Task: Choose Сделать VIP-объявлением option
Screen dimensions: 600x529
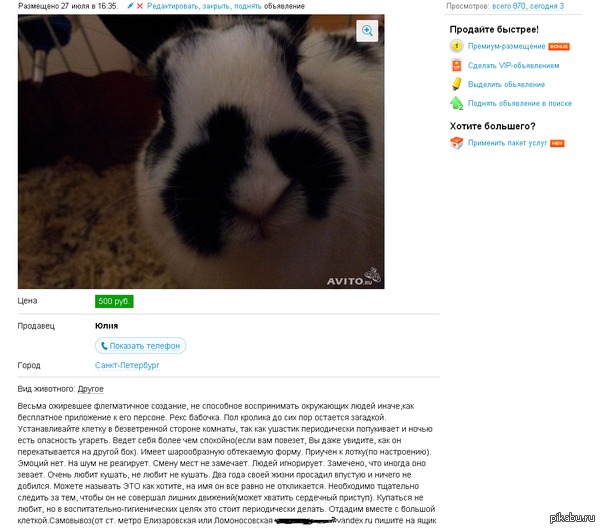Action: click(513, 65)
